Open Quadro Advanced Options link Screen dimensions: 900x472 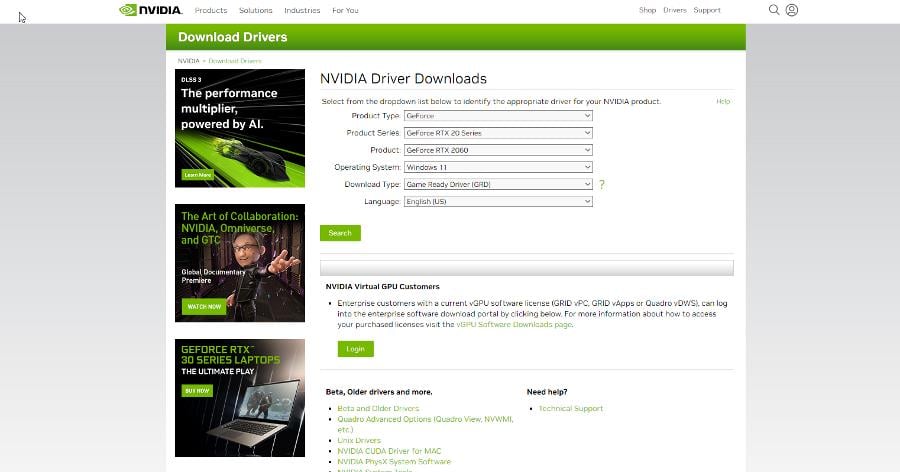(425, 424)
